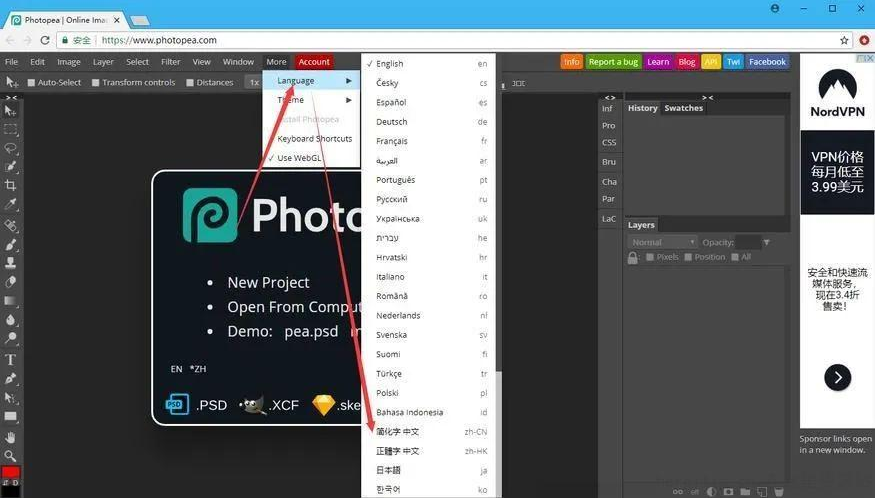Select the Magic Wand quick selection tool
875x498 pixels.
[x=11, y=166]
